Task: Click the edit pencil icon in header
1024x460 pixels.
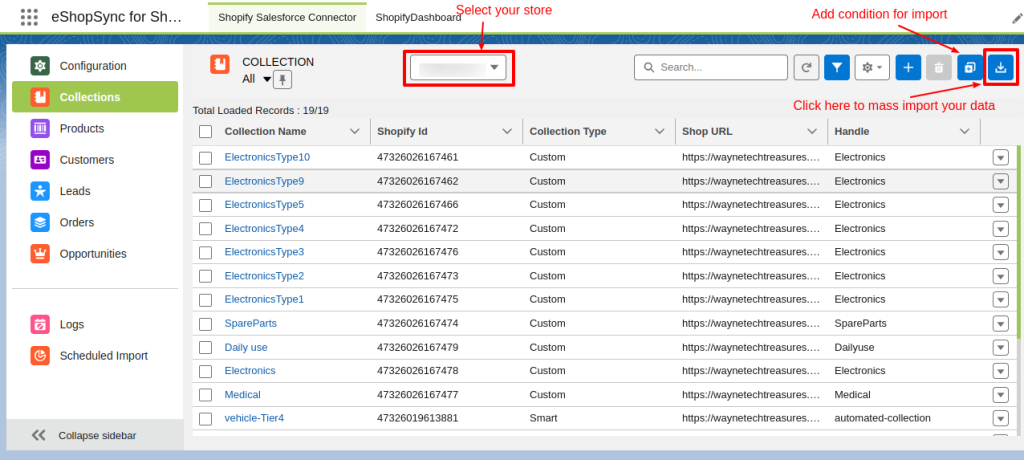Action: tap(1017, 19)
